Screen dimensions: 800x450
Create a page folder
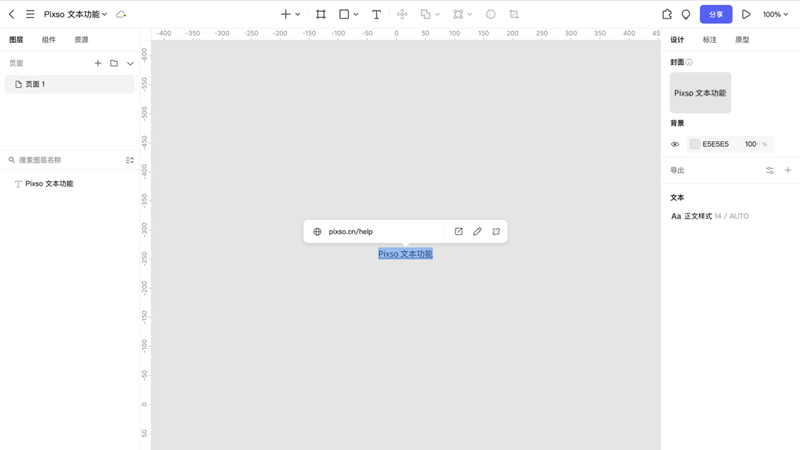[x=114, y=63]
